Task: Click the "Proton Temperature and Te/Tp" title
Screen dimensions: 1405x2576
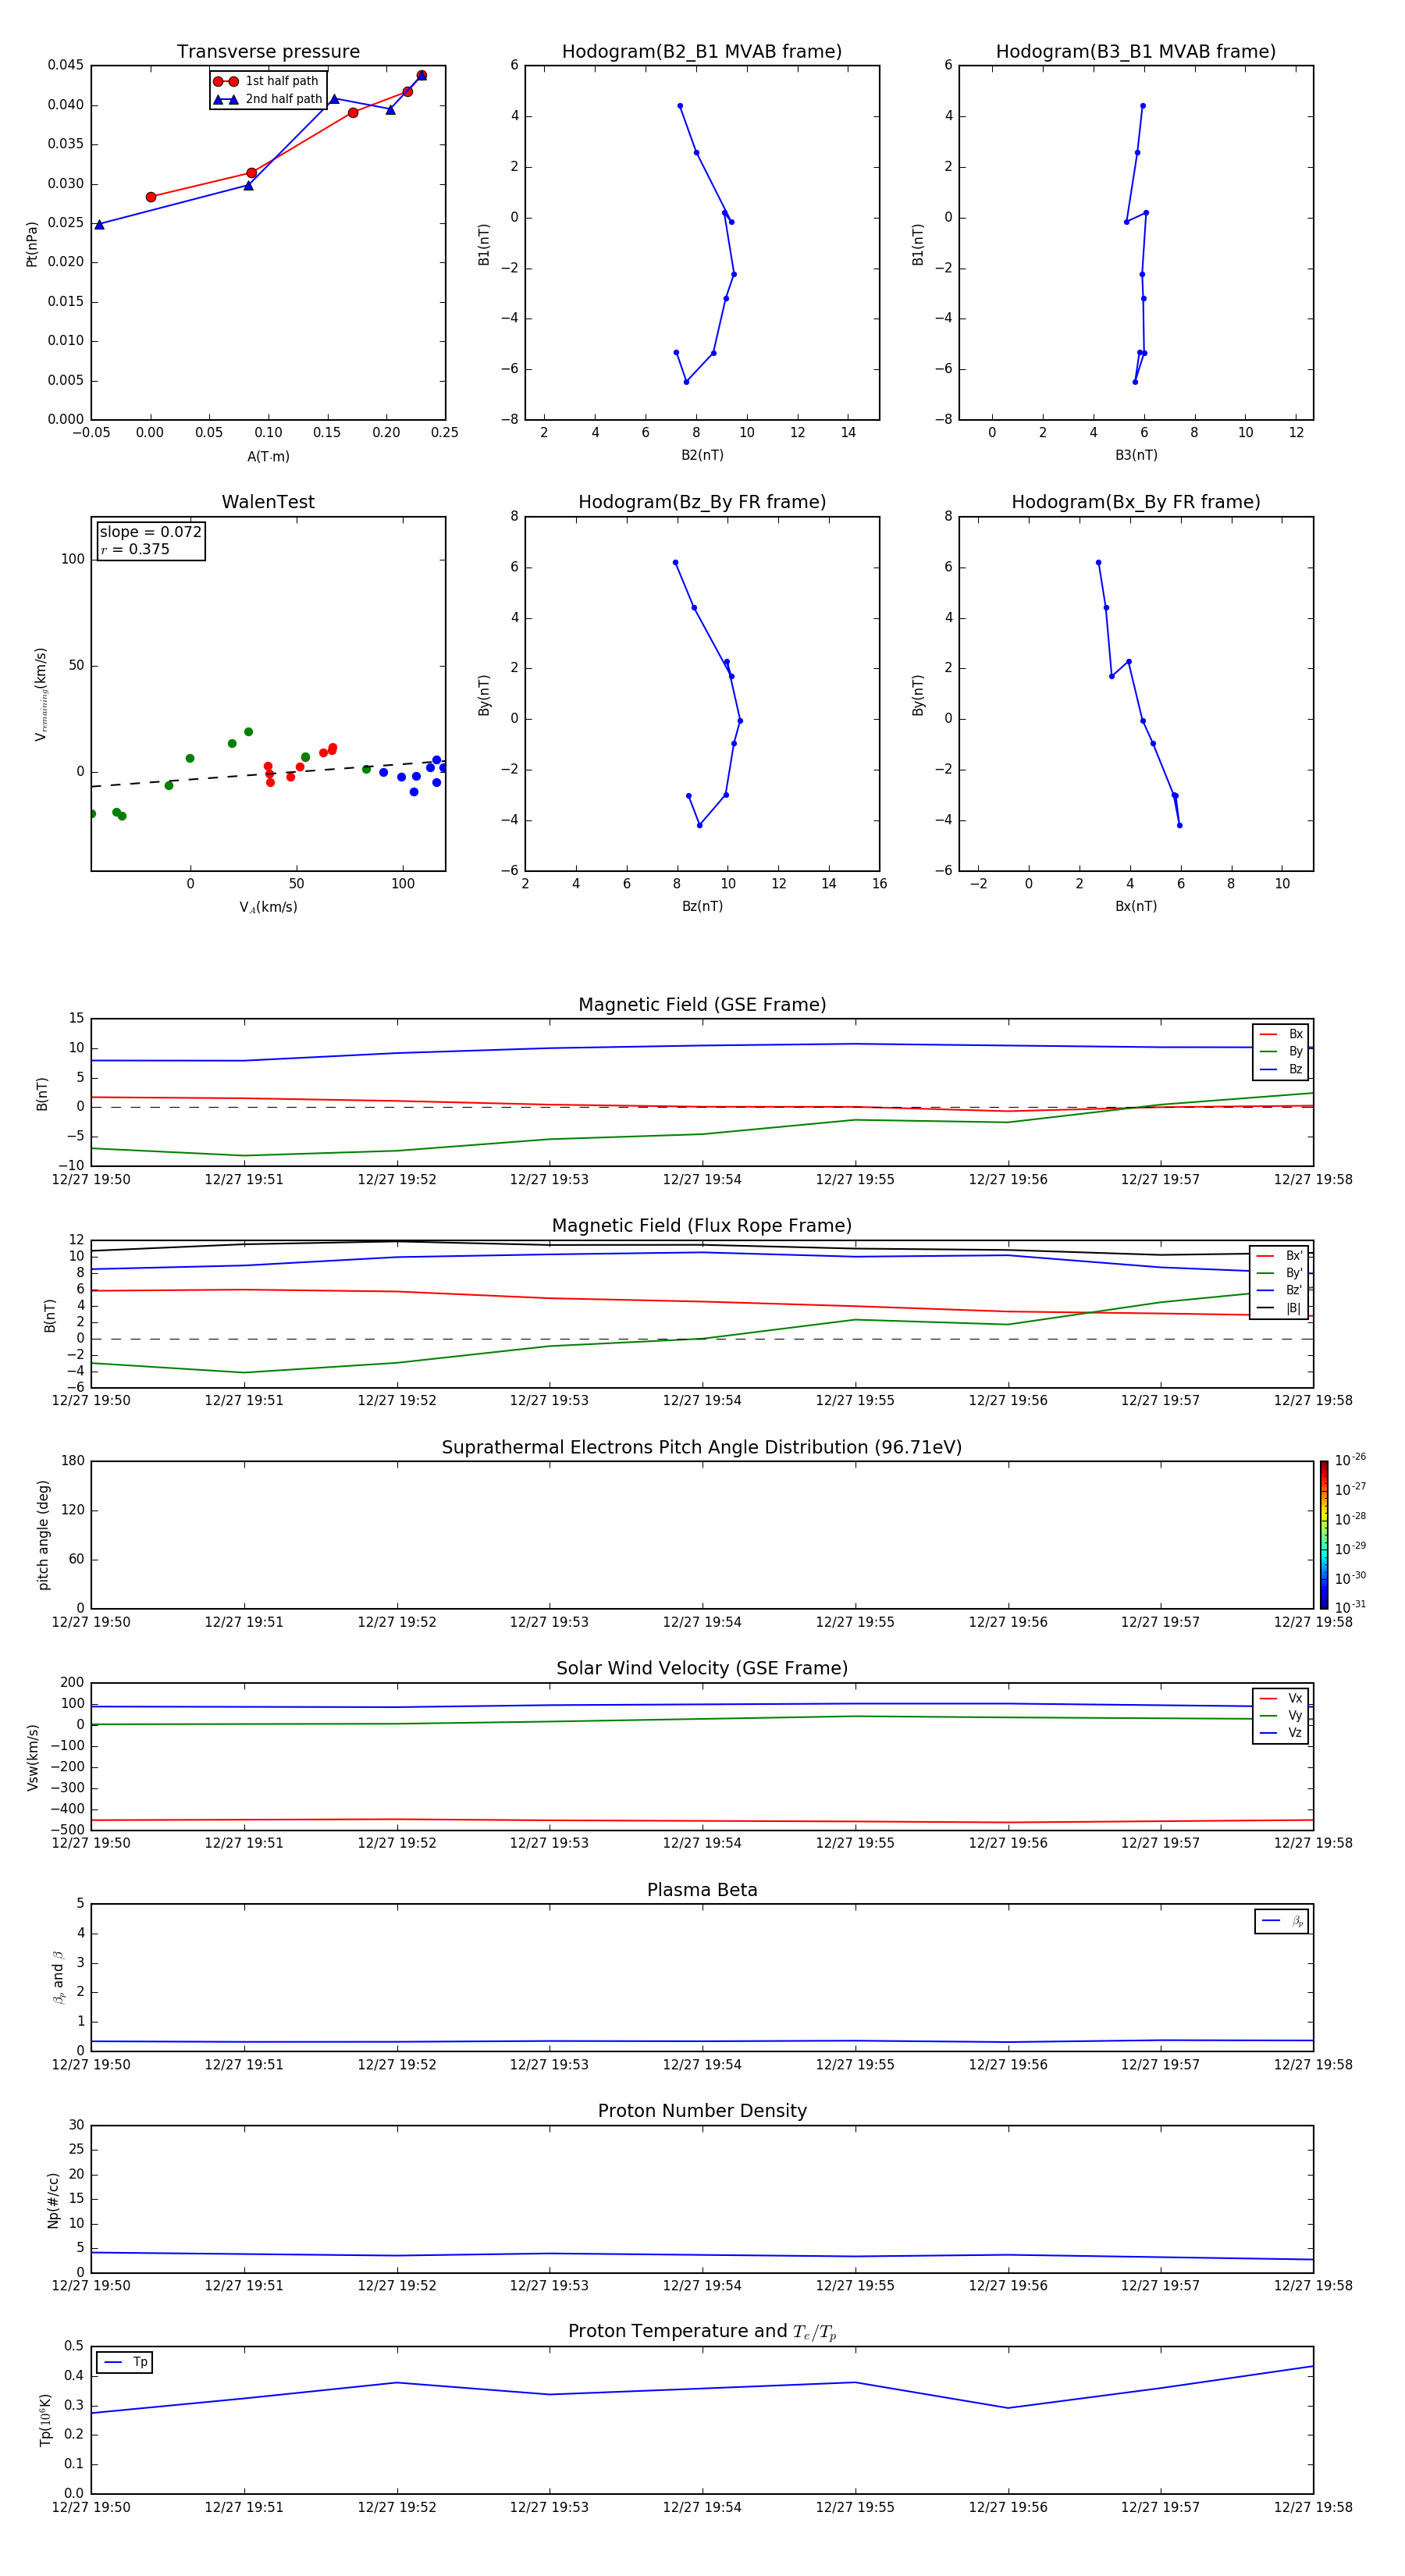Action: tap(702, 2332)
